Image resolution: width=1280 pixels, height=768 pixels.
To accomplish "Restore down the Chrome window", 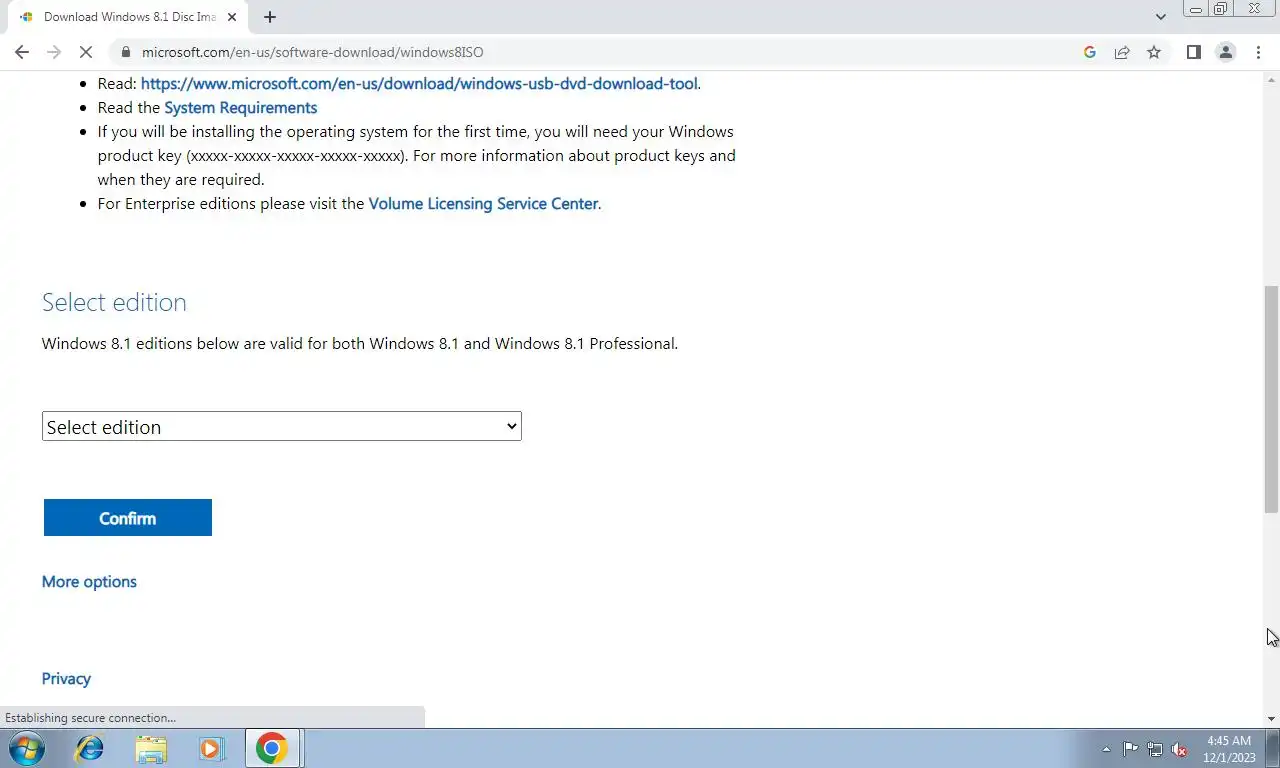I will click(x=1220, y=9).
